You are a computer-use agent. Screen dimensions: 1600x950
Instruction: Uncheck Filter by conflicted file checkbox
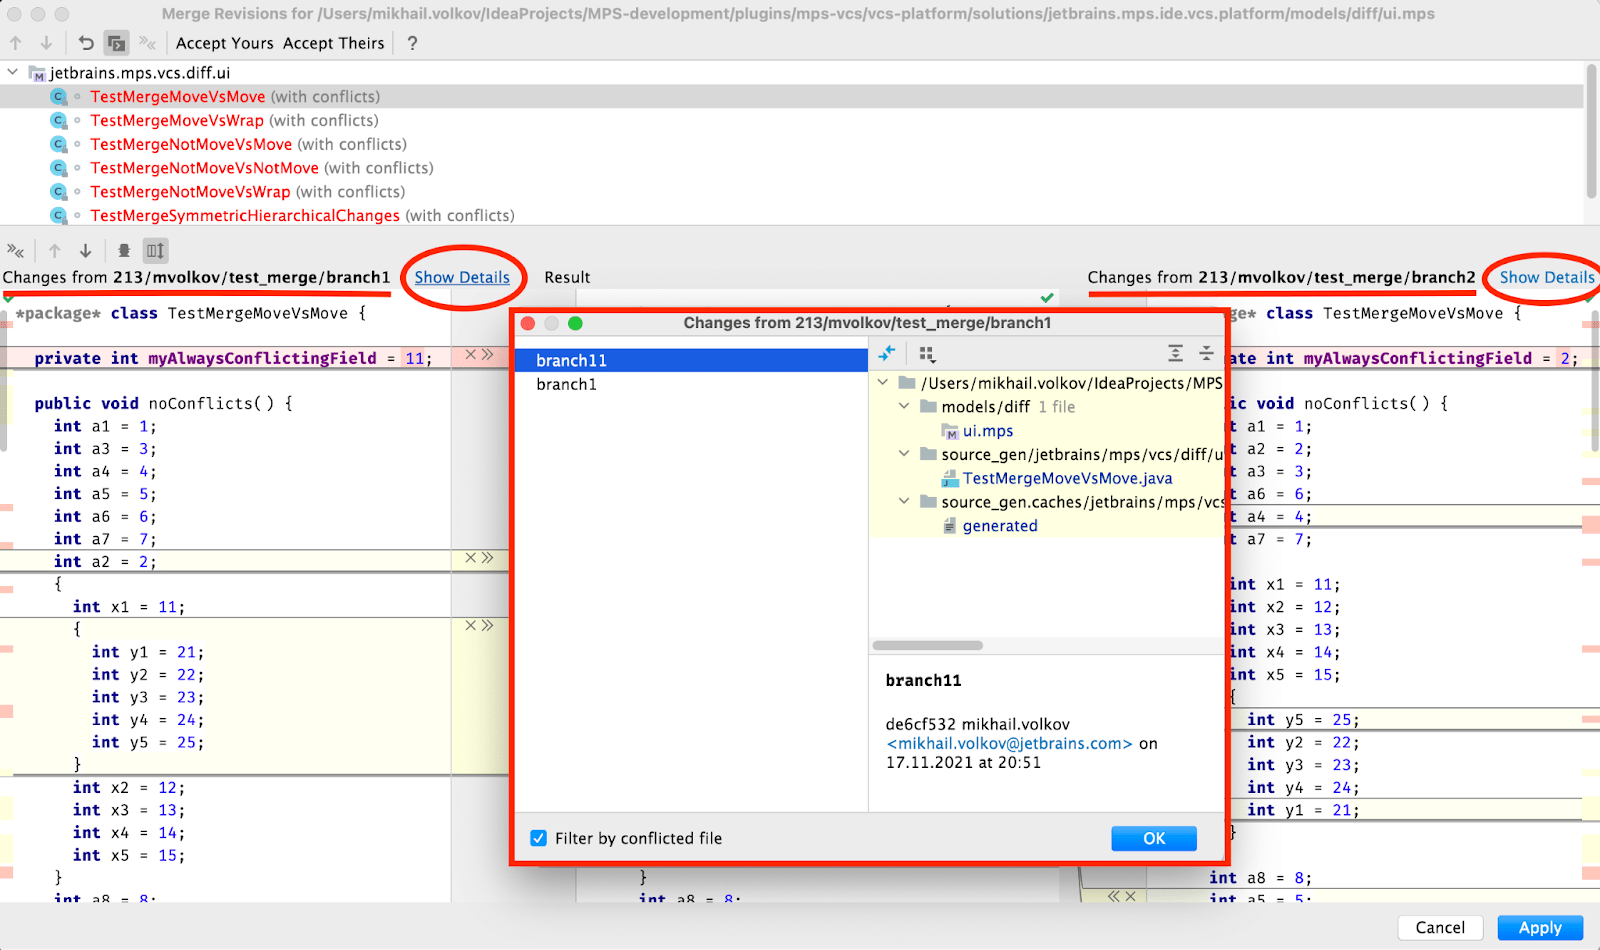point(539,838)
